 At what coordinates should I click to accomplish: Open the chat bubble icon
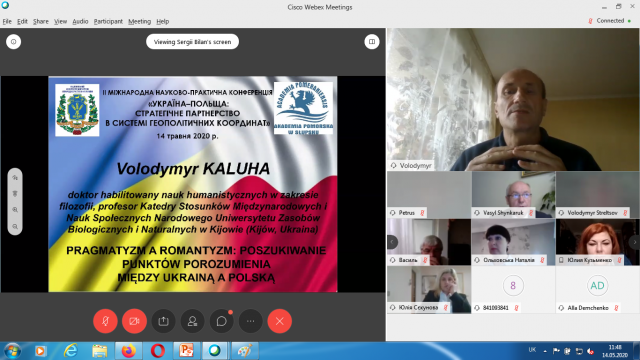[221, 321]
